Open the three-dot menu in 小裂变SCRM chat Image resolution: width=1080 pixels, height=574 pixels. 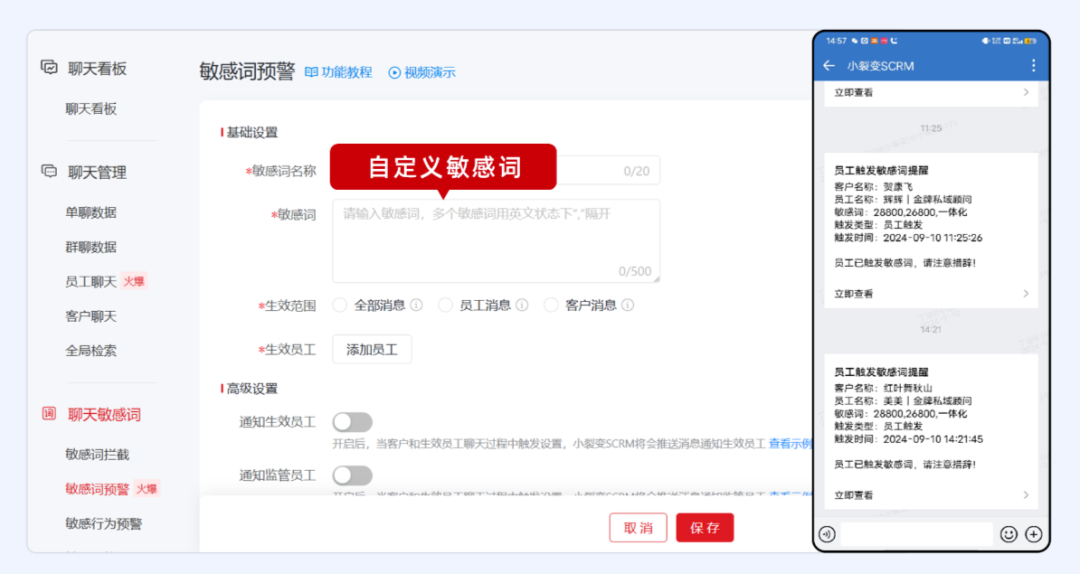pyautogui.click(x=1033, y=66)
